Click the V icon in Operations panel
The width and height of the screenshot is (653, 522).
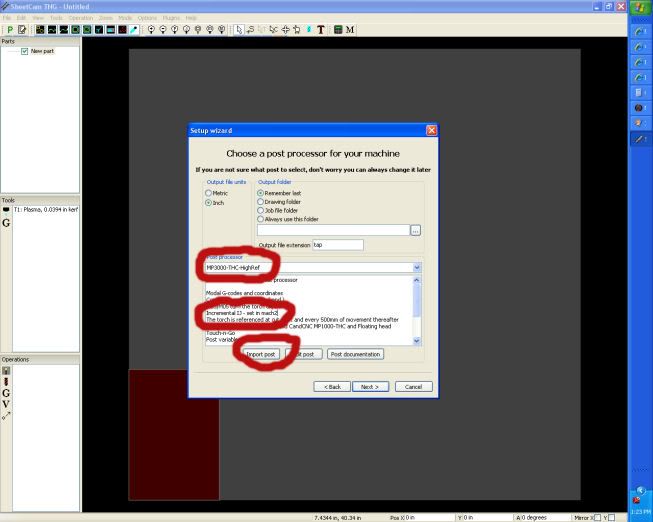tap(7, 404)
